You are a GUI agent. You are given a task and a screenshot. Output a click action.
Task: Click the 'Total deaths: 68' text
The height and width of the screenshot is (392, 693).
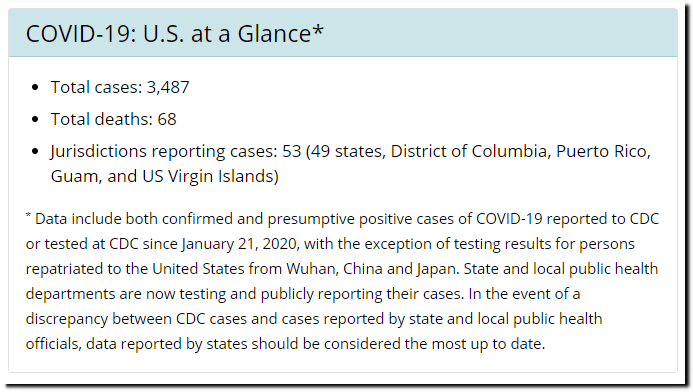(x=113, y=119)
